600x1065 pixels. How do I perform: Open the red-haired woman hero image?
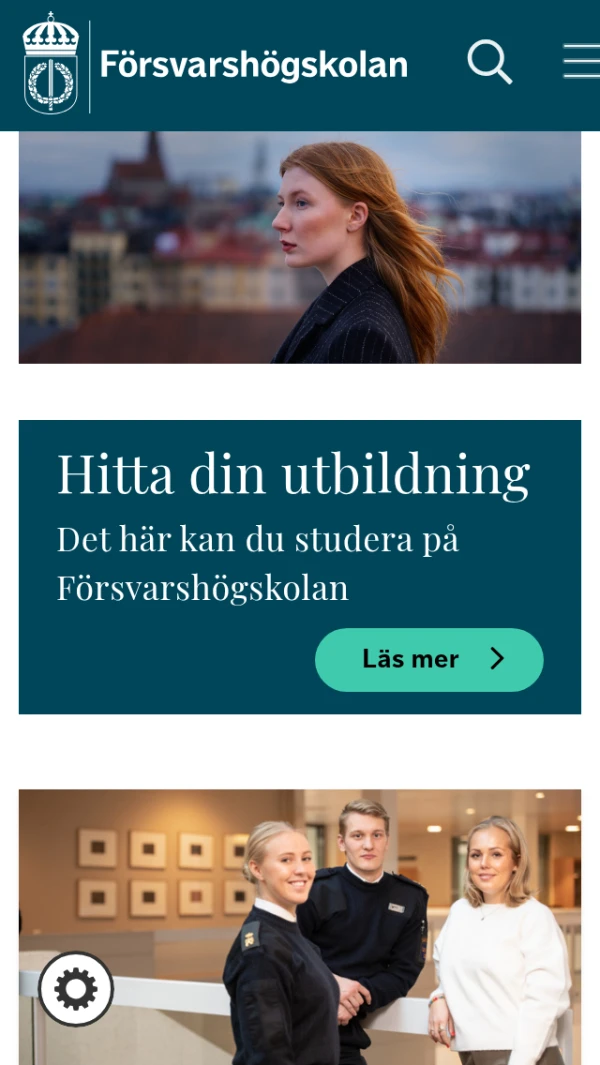pos(300,247)
